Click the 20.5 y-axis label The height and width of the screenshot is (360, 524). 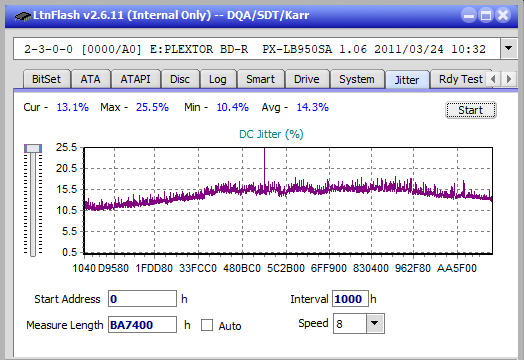pyautogui.click(x=67, y=168)
